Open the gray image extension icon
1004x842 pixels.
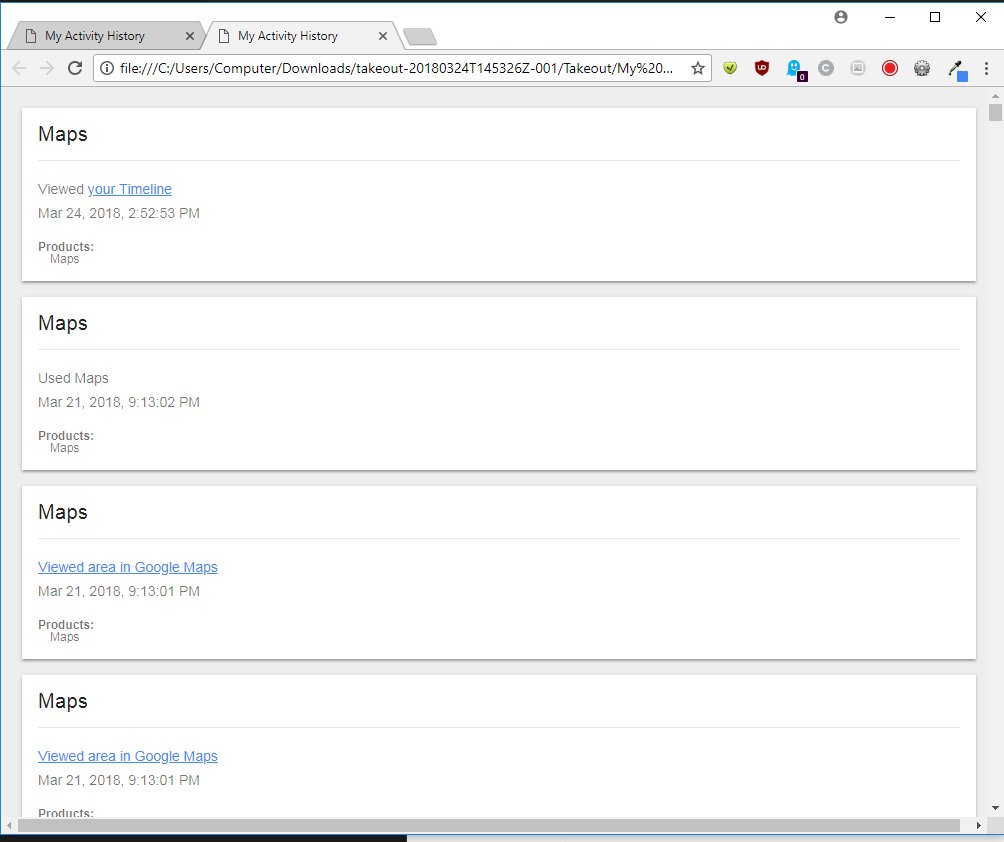[x=858, y=68]
